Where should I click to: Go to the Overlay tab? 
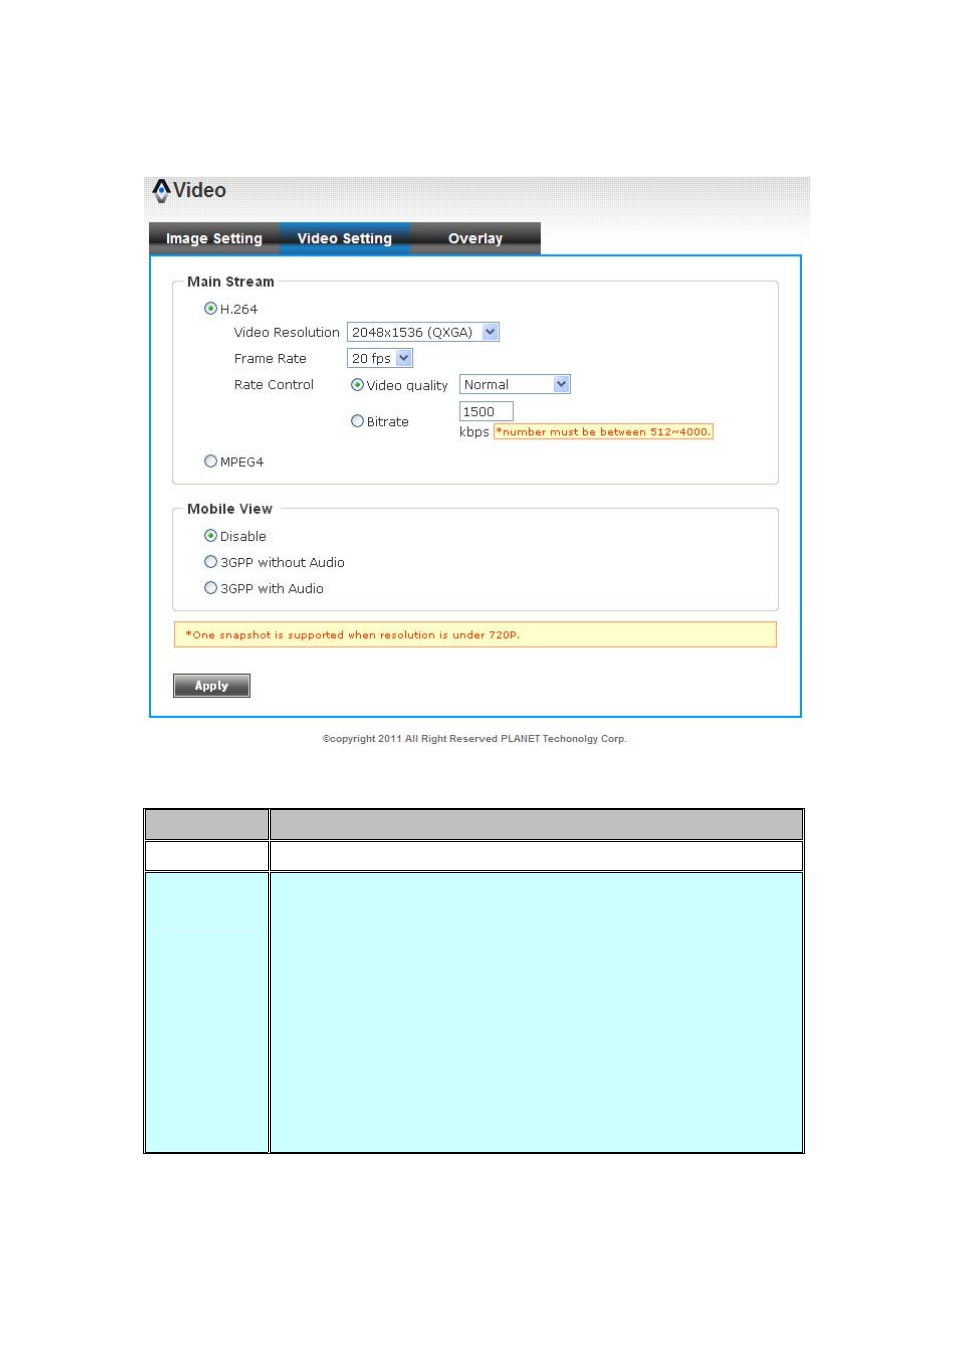(475, 239)
